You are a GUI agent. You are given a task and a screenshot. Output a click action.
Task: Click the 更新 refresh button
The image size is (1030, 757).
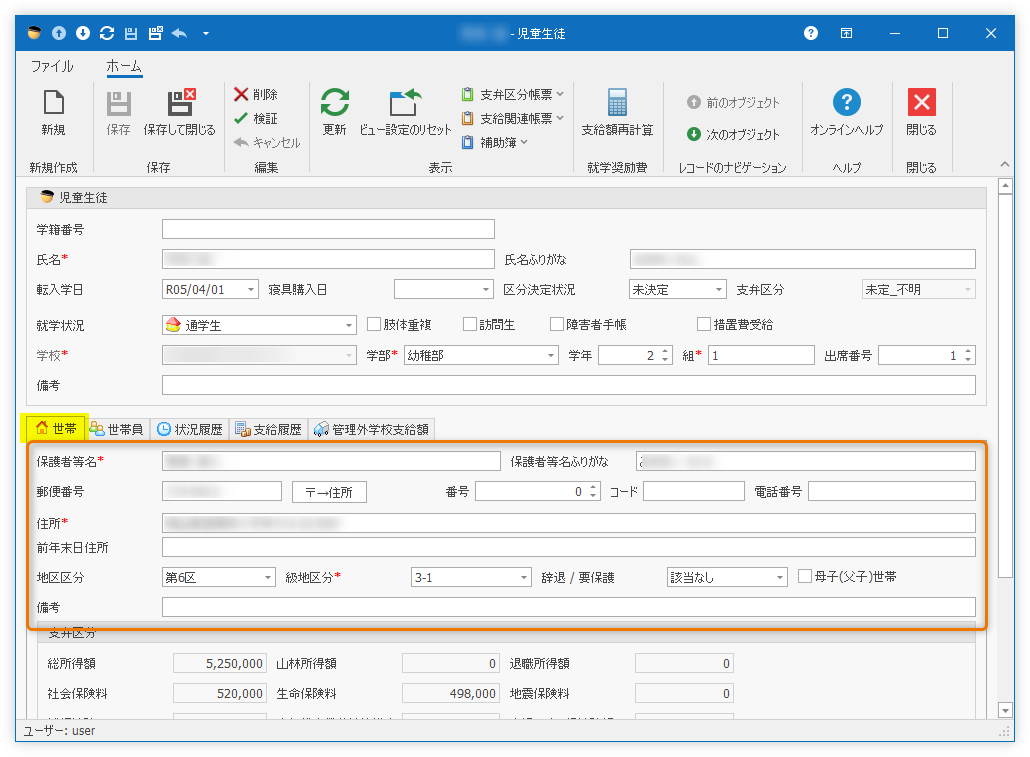[x=334, y=112]
